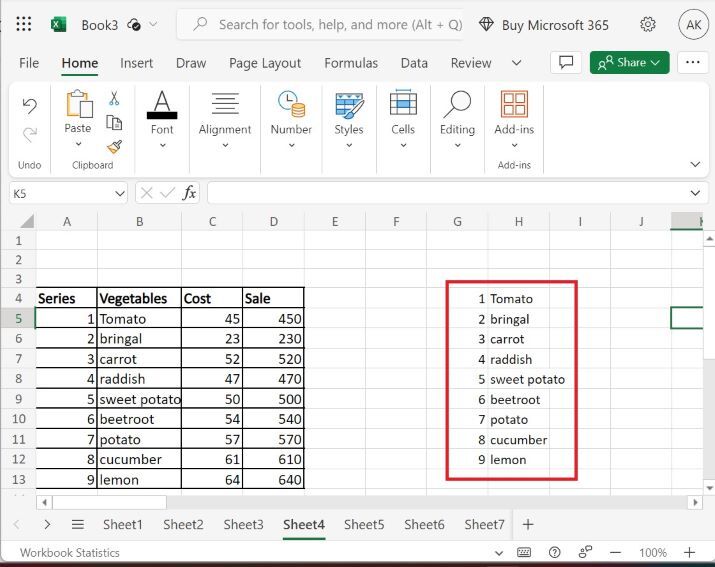715x567 pixels.
Task: Click the Redo arrow icon
Action: tap(30, 135)
